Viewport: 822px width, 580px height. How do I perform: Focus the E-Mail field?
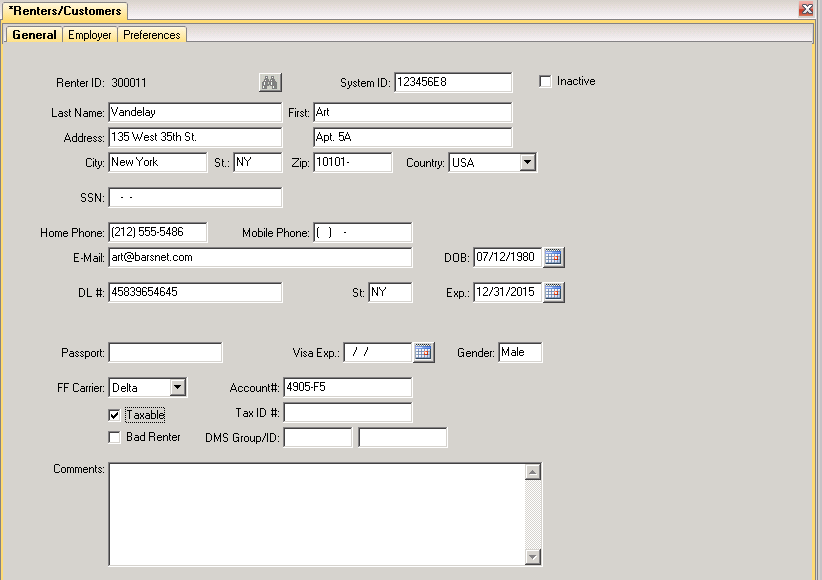(260, 257)
